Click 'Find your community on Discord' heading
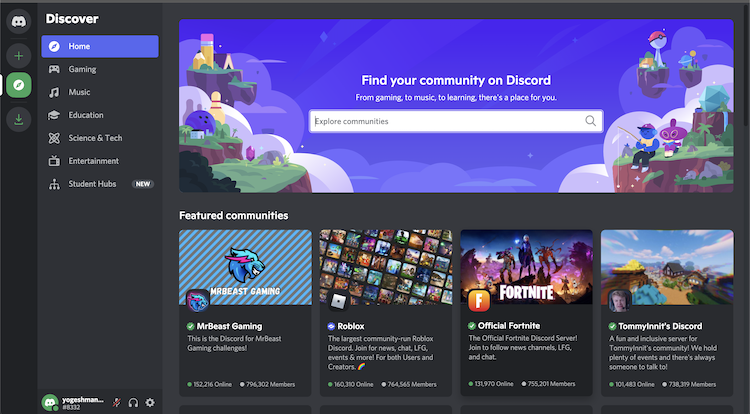 [x=456, y=80]
